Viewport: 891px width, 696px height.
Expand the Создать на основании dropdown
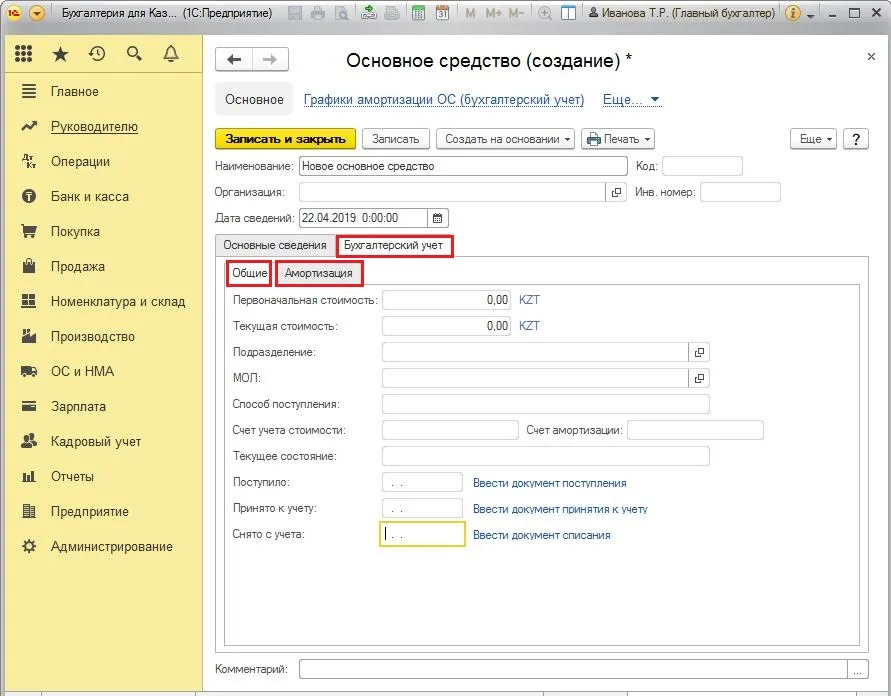505,139
